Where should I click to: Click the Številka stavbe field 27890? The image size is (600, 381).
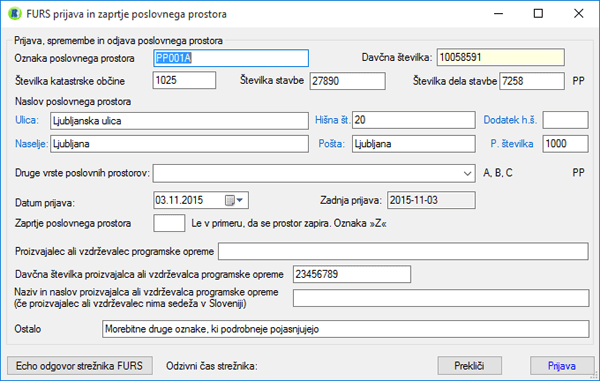(347, 81)
